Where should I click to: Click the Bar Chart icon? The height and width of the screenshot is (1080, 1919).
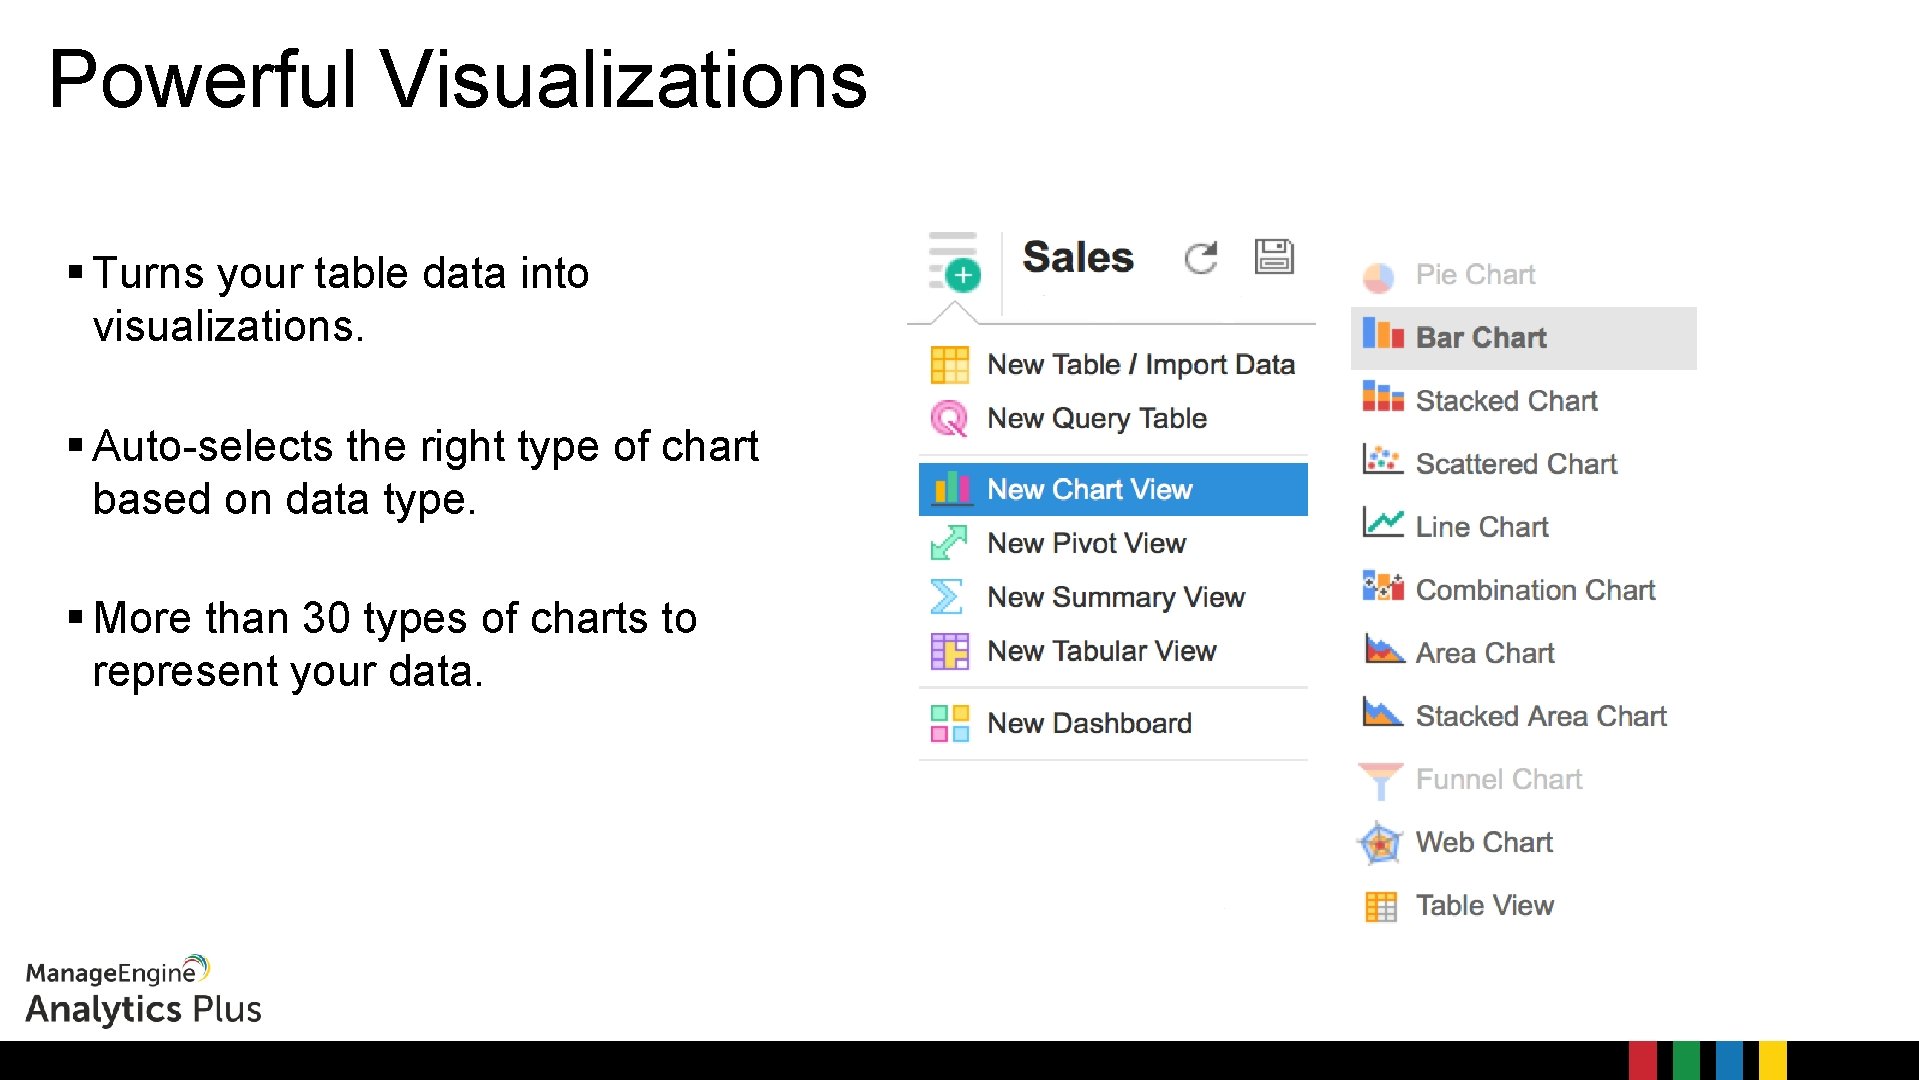click(1383, 335)
